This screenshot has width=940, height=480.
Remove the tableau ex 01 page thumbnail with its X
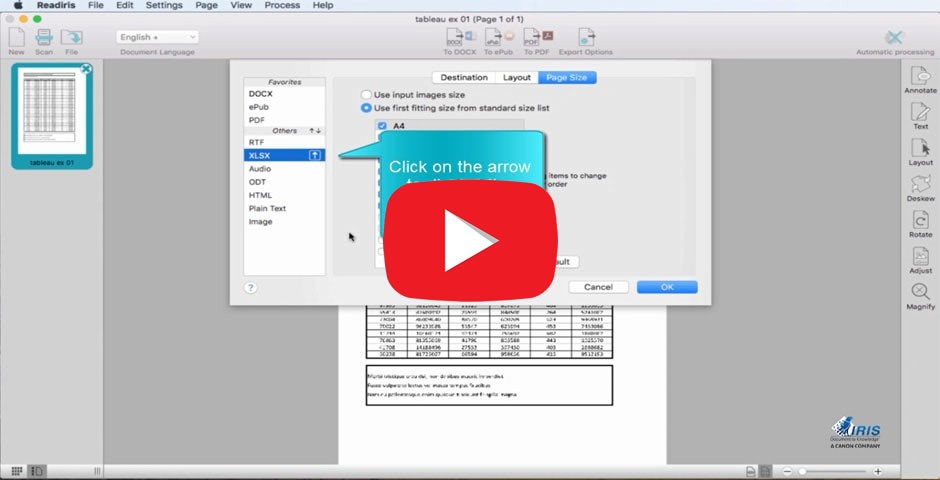pyautogui.click(x=86, y=69)
